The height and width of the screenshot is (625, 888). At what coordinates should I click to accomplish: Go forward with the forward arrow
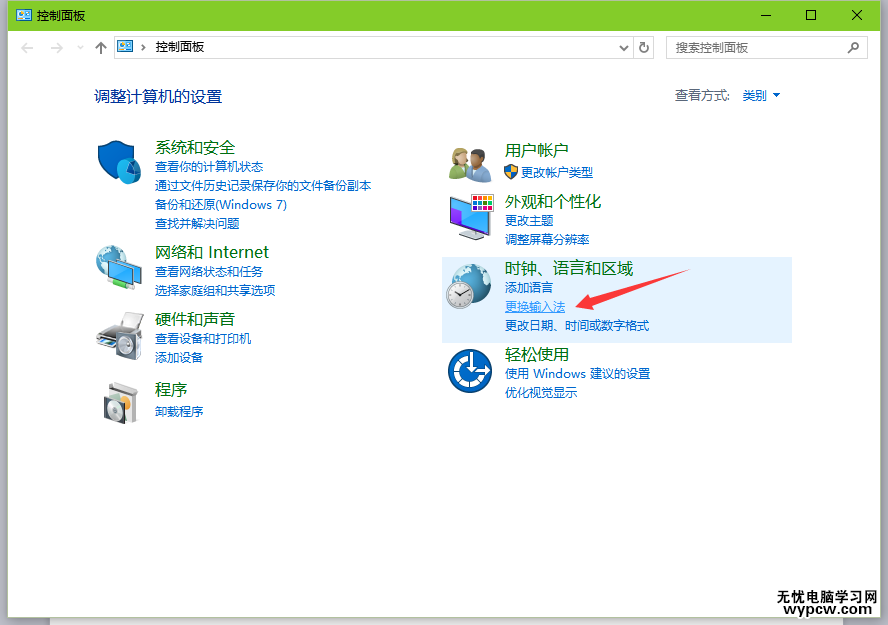coord(56,48)
